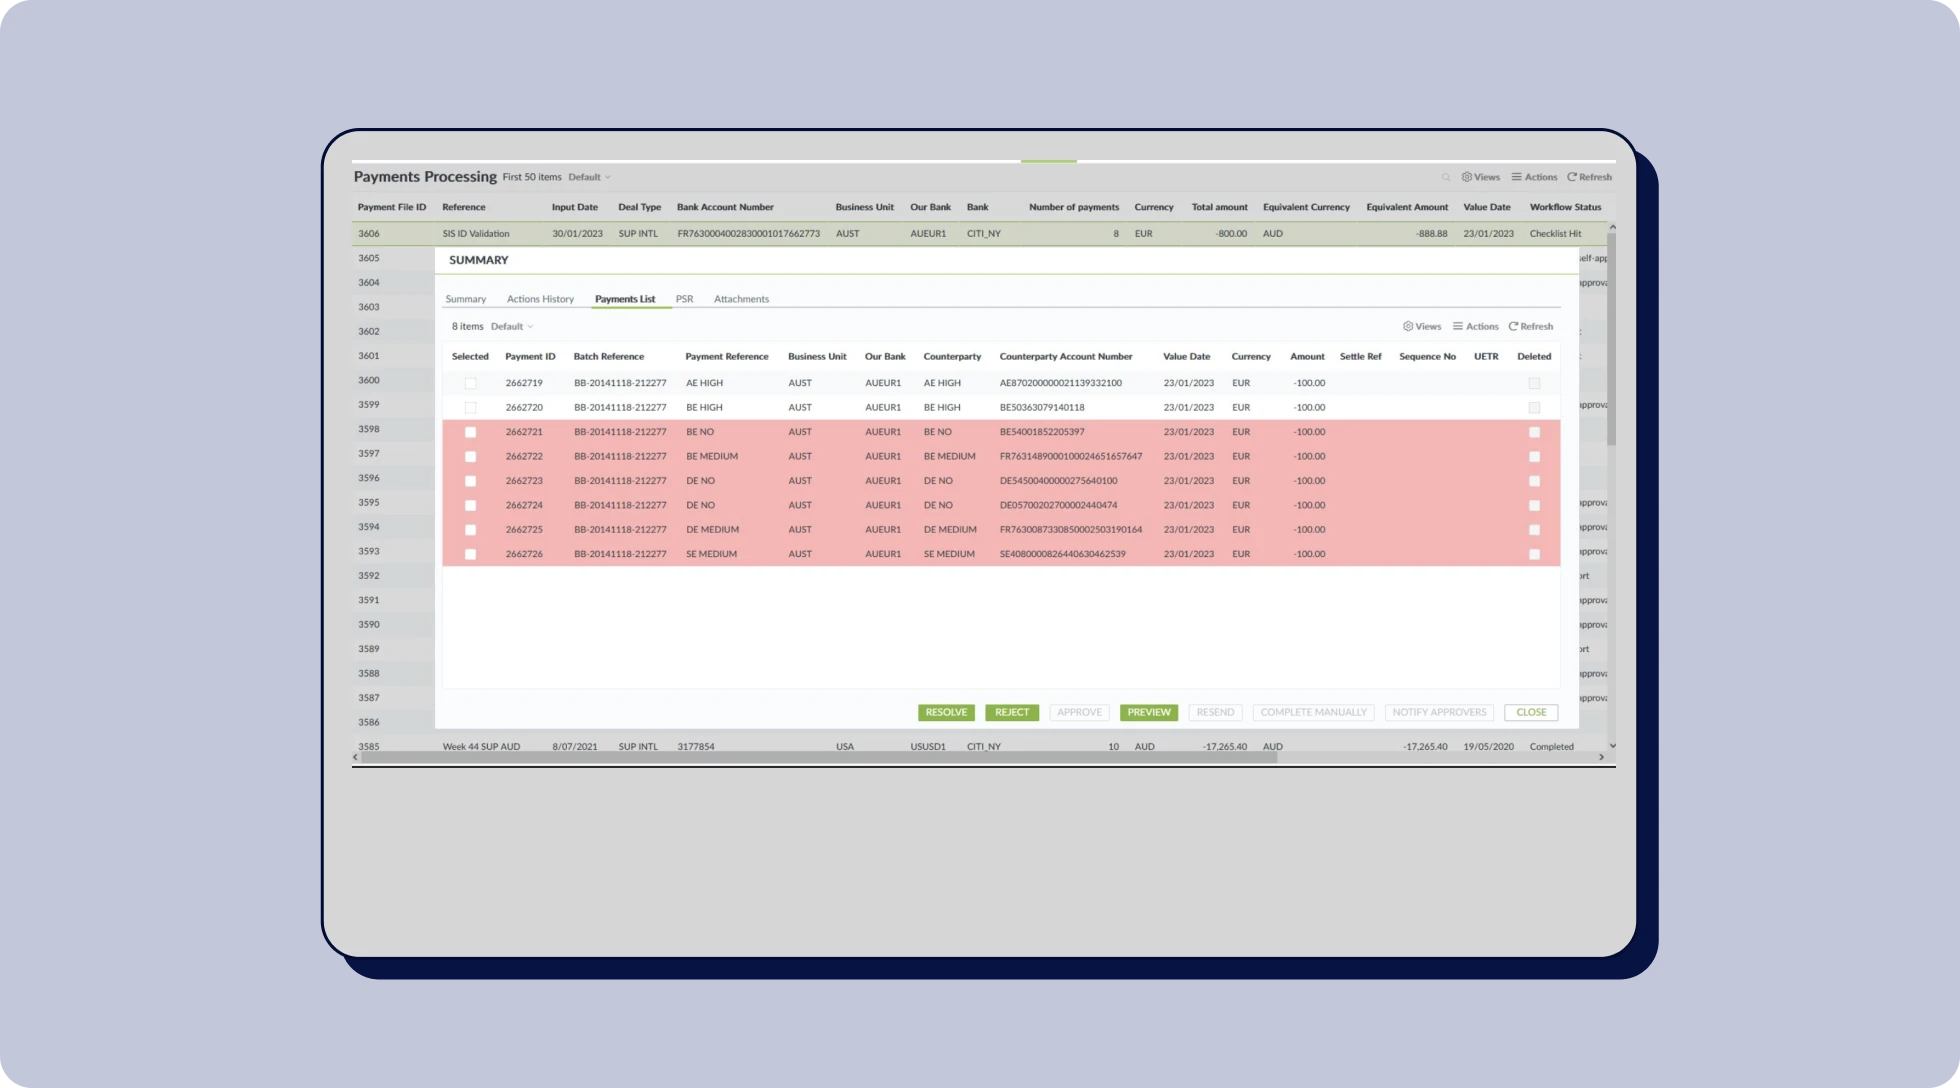Viewport: 1960px width, 1088px height.
Task: Click the right arrow of the horizontal scrollbar
Action: (x=1601, y=757)
